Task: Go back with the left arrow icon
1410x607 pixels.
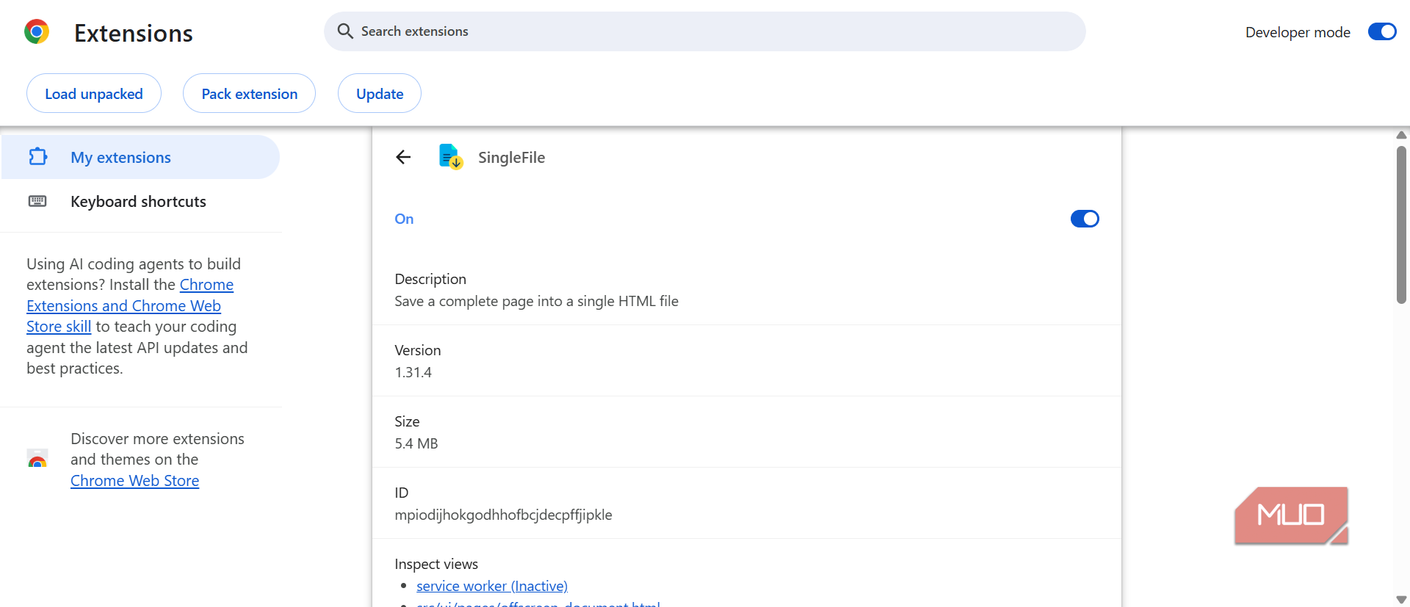Action: coord(403,157)
